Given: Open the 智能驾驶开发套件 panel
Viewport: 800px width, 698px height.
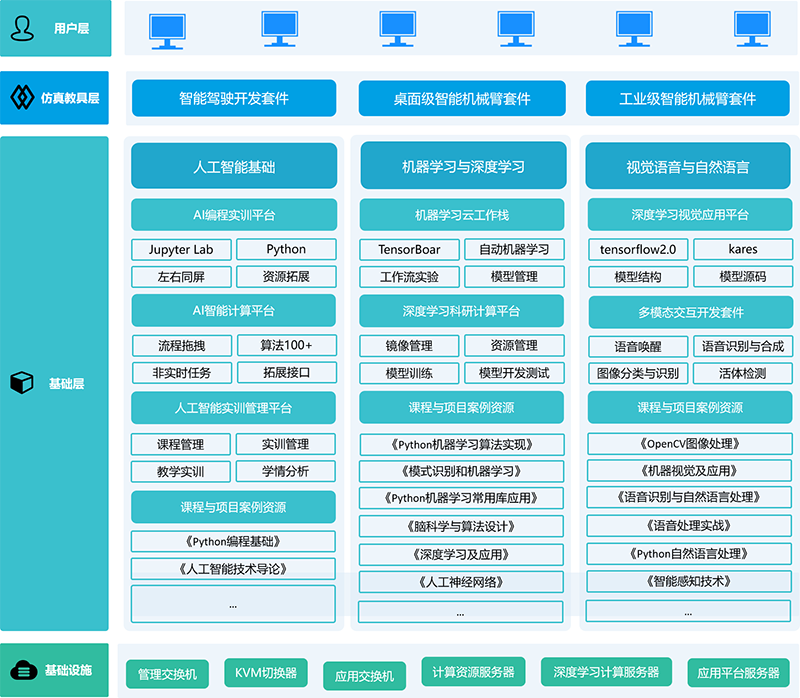Looking at the screenshot, I should [x=233, y=99].
